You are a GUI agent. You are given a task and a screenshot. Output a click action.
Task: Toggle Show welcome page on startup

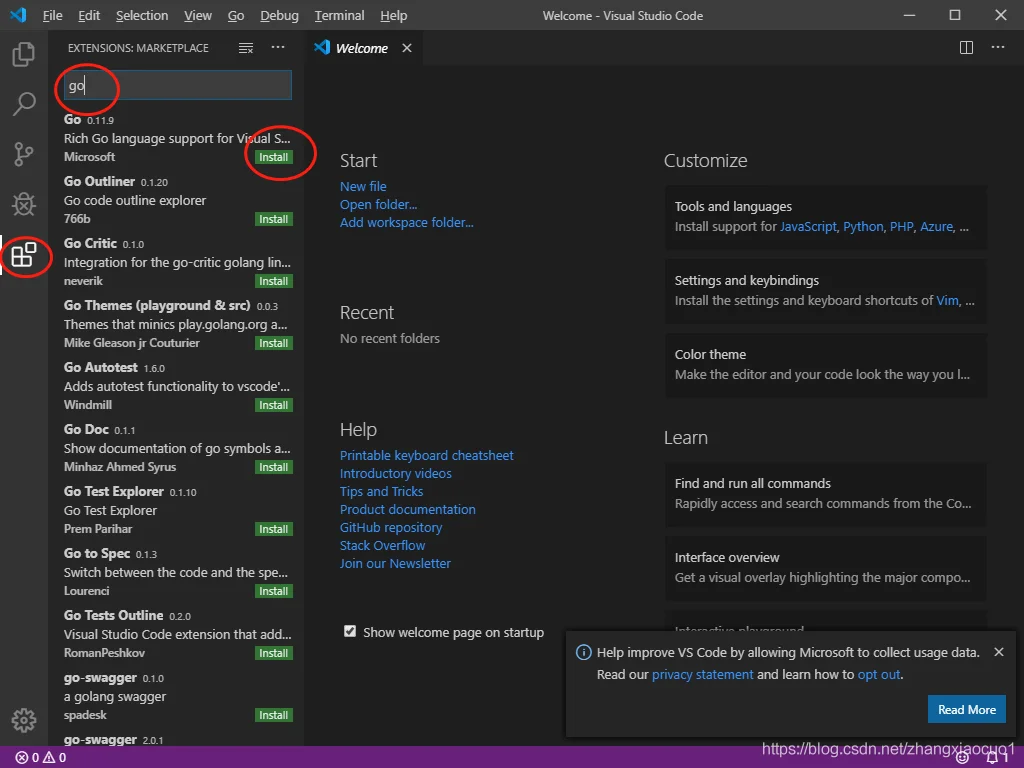pyautogui.click(x=350, y=632)
